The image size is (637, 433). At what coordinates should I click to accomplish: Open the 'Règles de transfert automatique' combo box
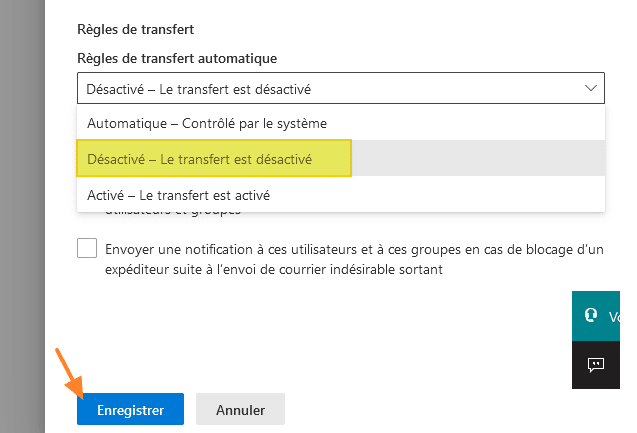(340, 89)
